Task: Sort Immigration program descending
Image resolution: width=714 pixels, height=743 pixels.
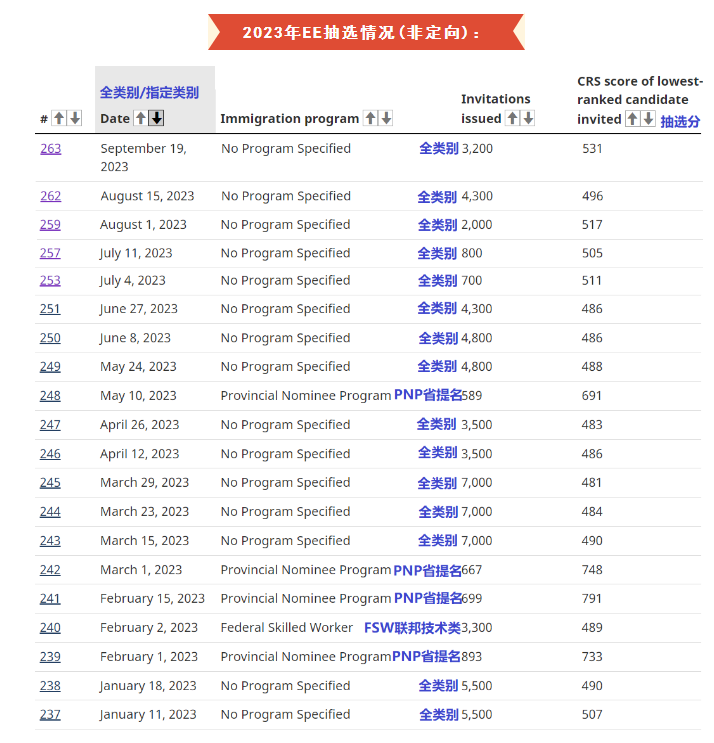Action: pos(386,118)
